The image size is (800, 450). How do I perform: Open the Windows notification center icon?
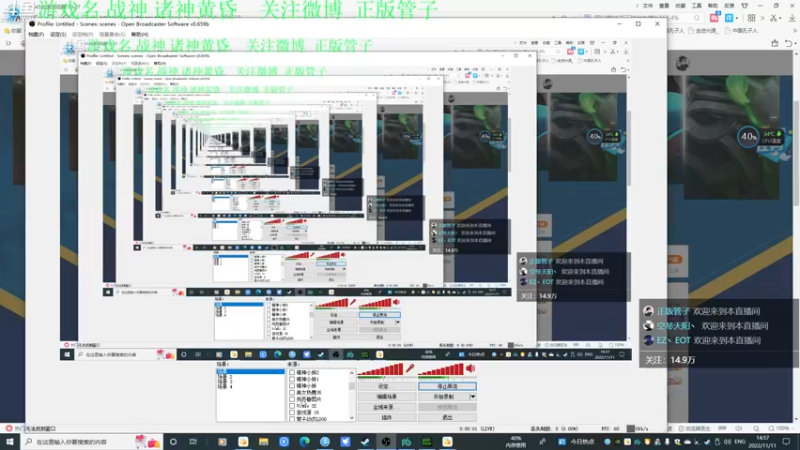[786, 442]
